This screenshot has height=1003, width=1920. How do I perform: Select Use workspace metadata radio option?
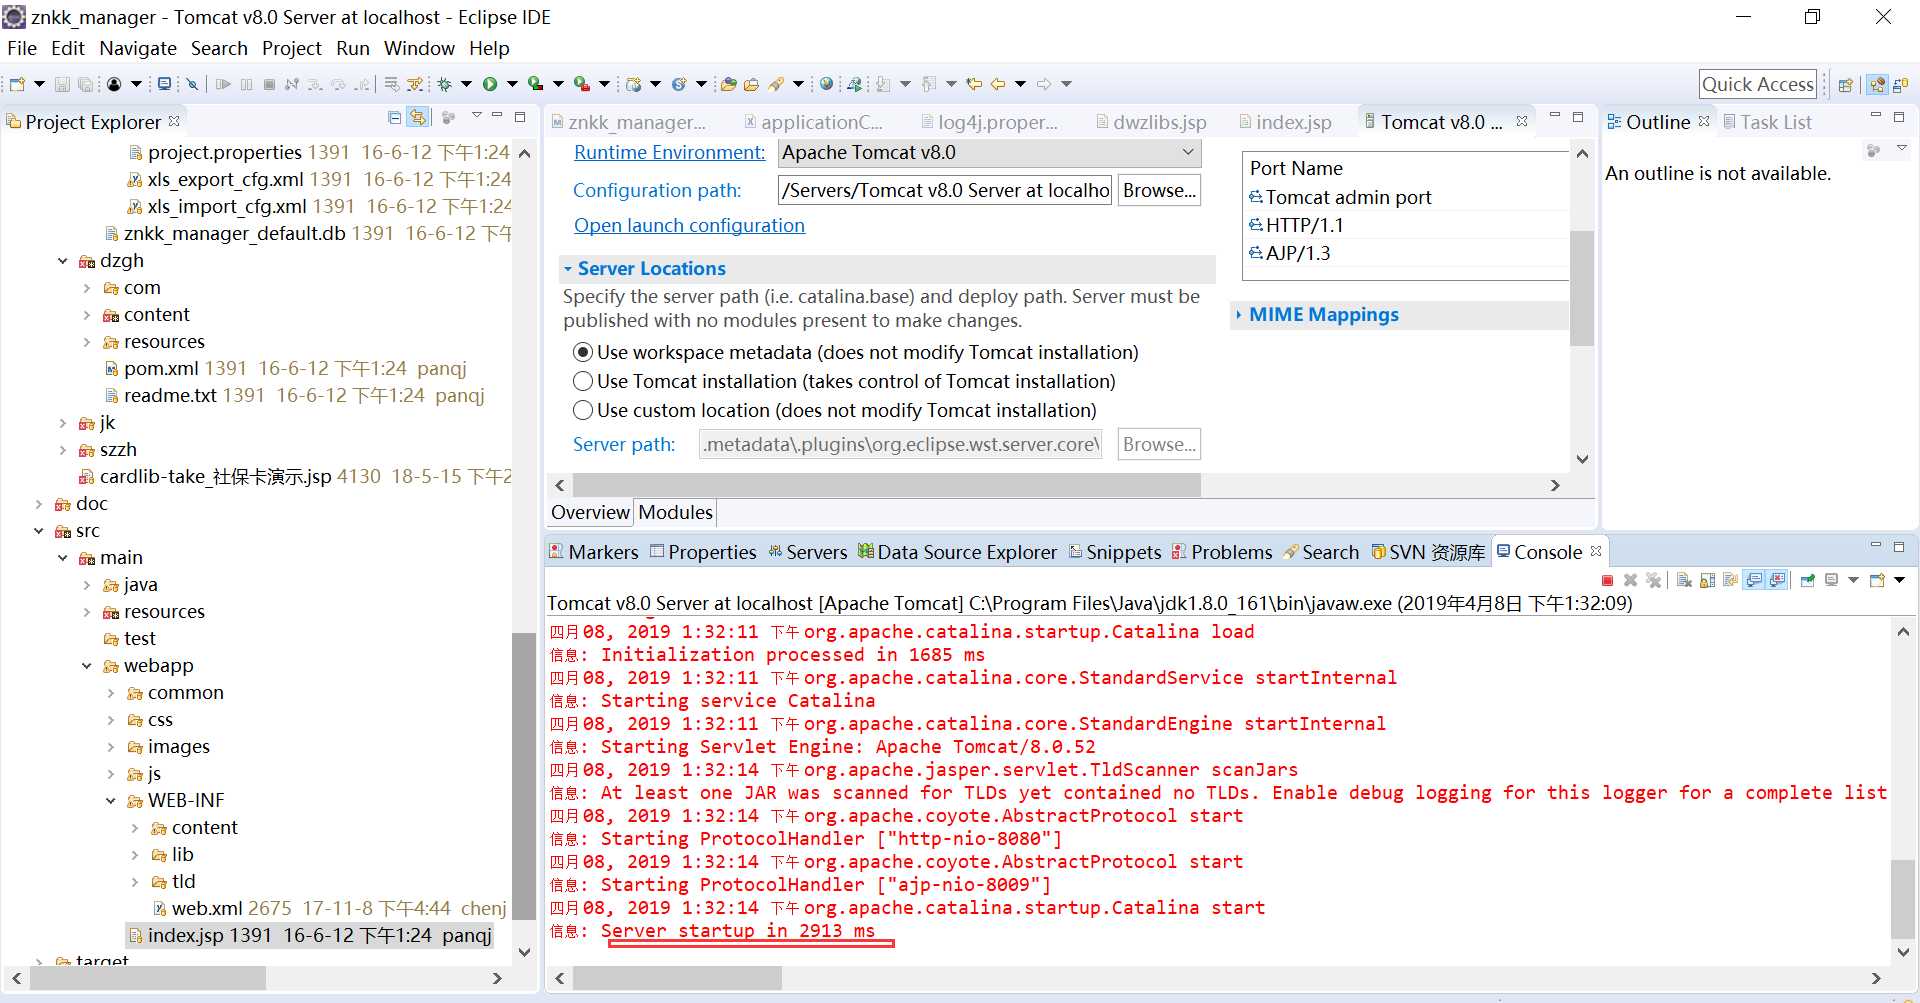pos(583,352)
